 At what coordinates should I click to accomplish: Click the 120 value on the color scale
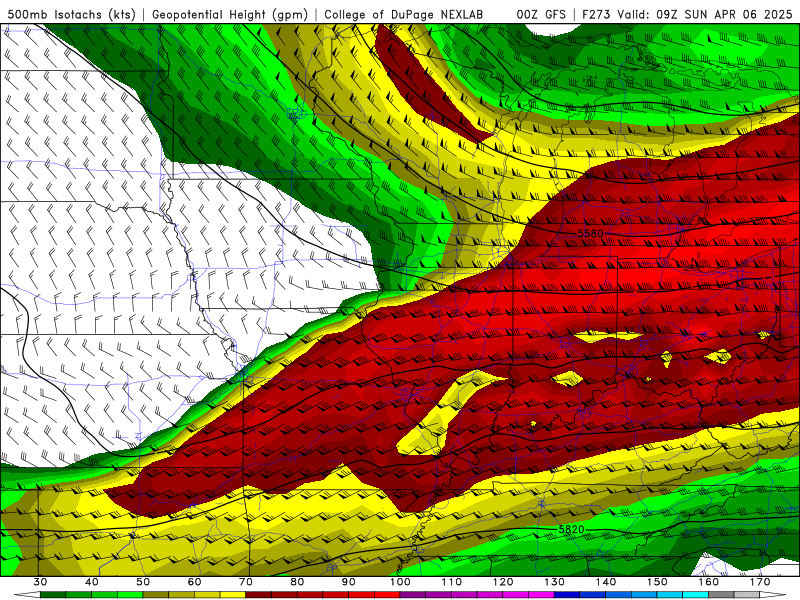503,582
